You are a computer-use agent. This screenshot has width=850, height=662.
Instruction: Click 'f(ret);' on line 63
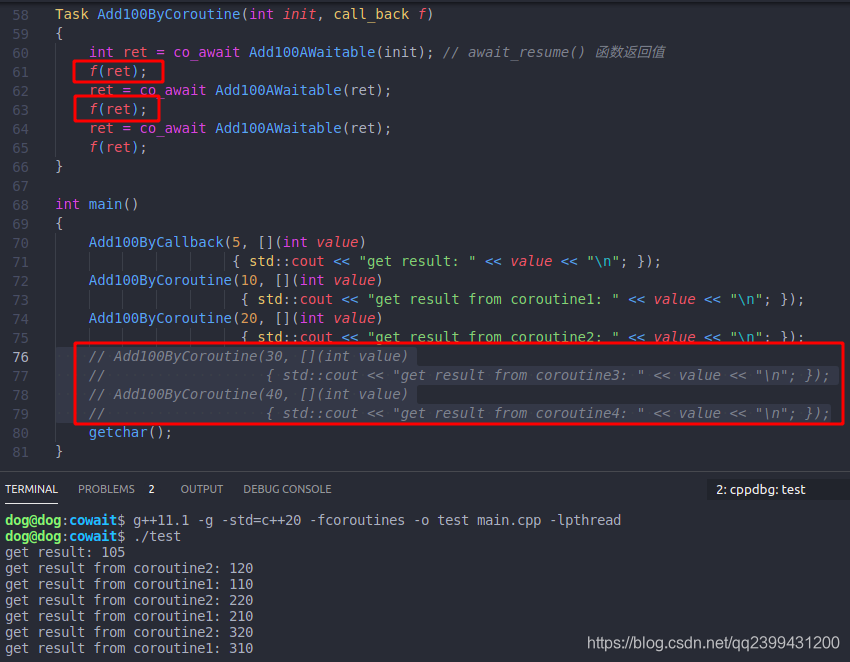(x=118, y=110)
